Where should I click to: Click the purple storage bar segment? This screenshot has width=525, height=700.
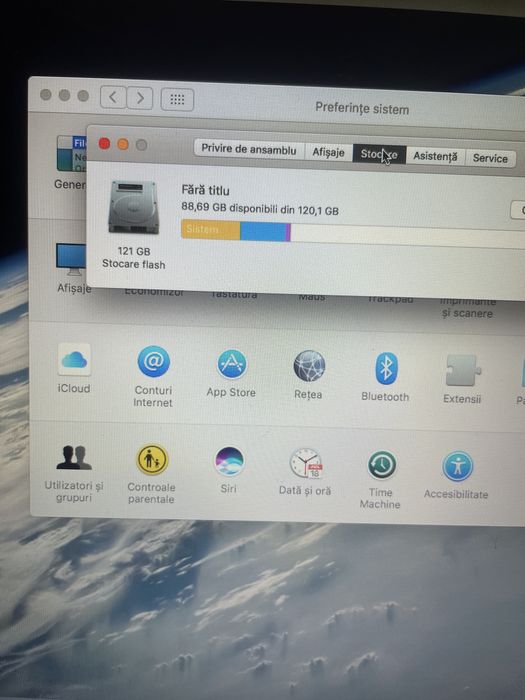(288, 233)
